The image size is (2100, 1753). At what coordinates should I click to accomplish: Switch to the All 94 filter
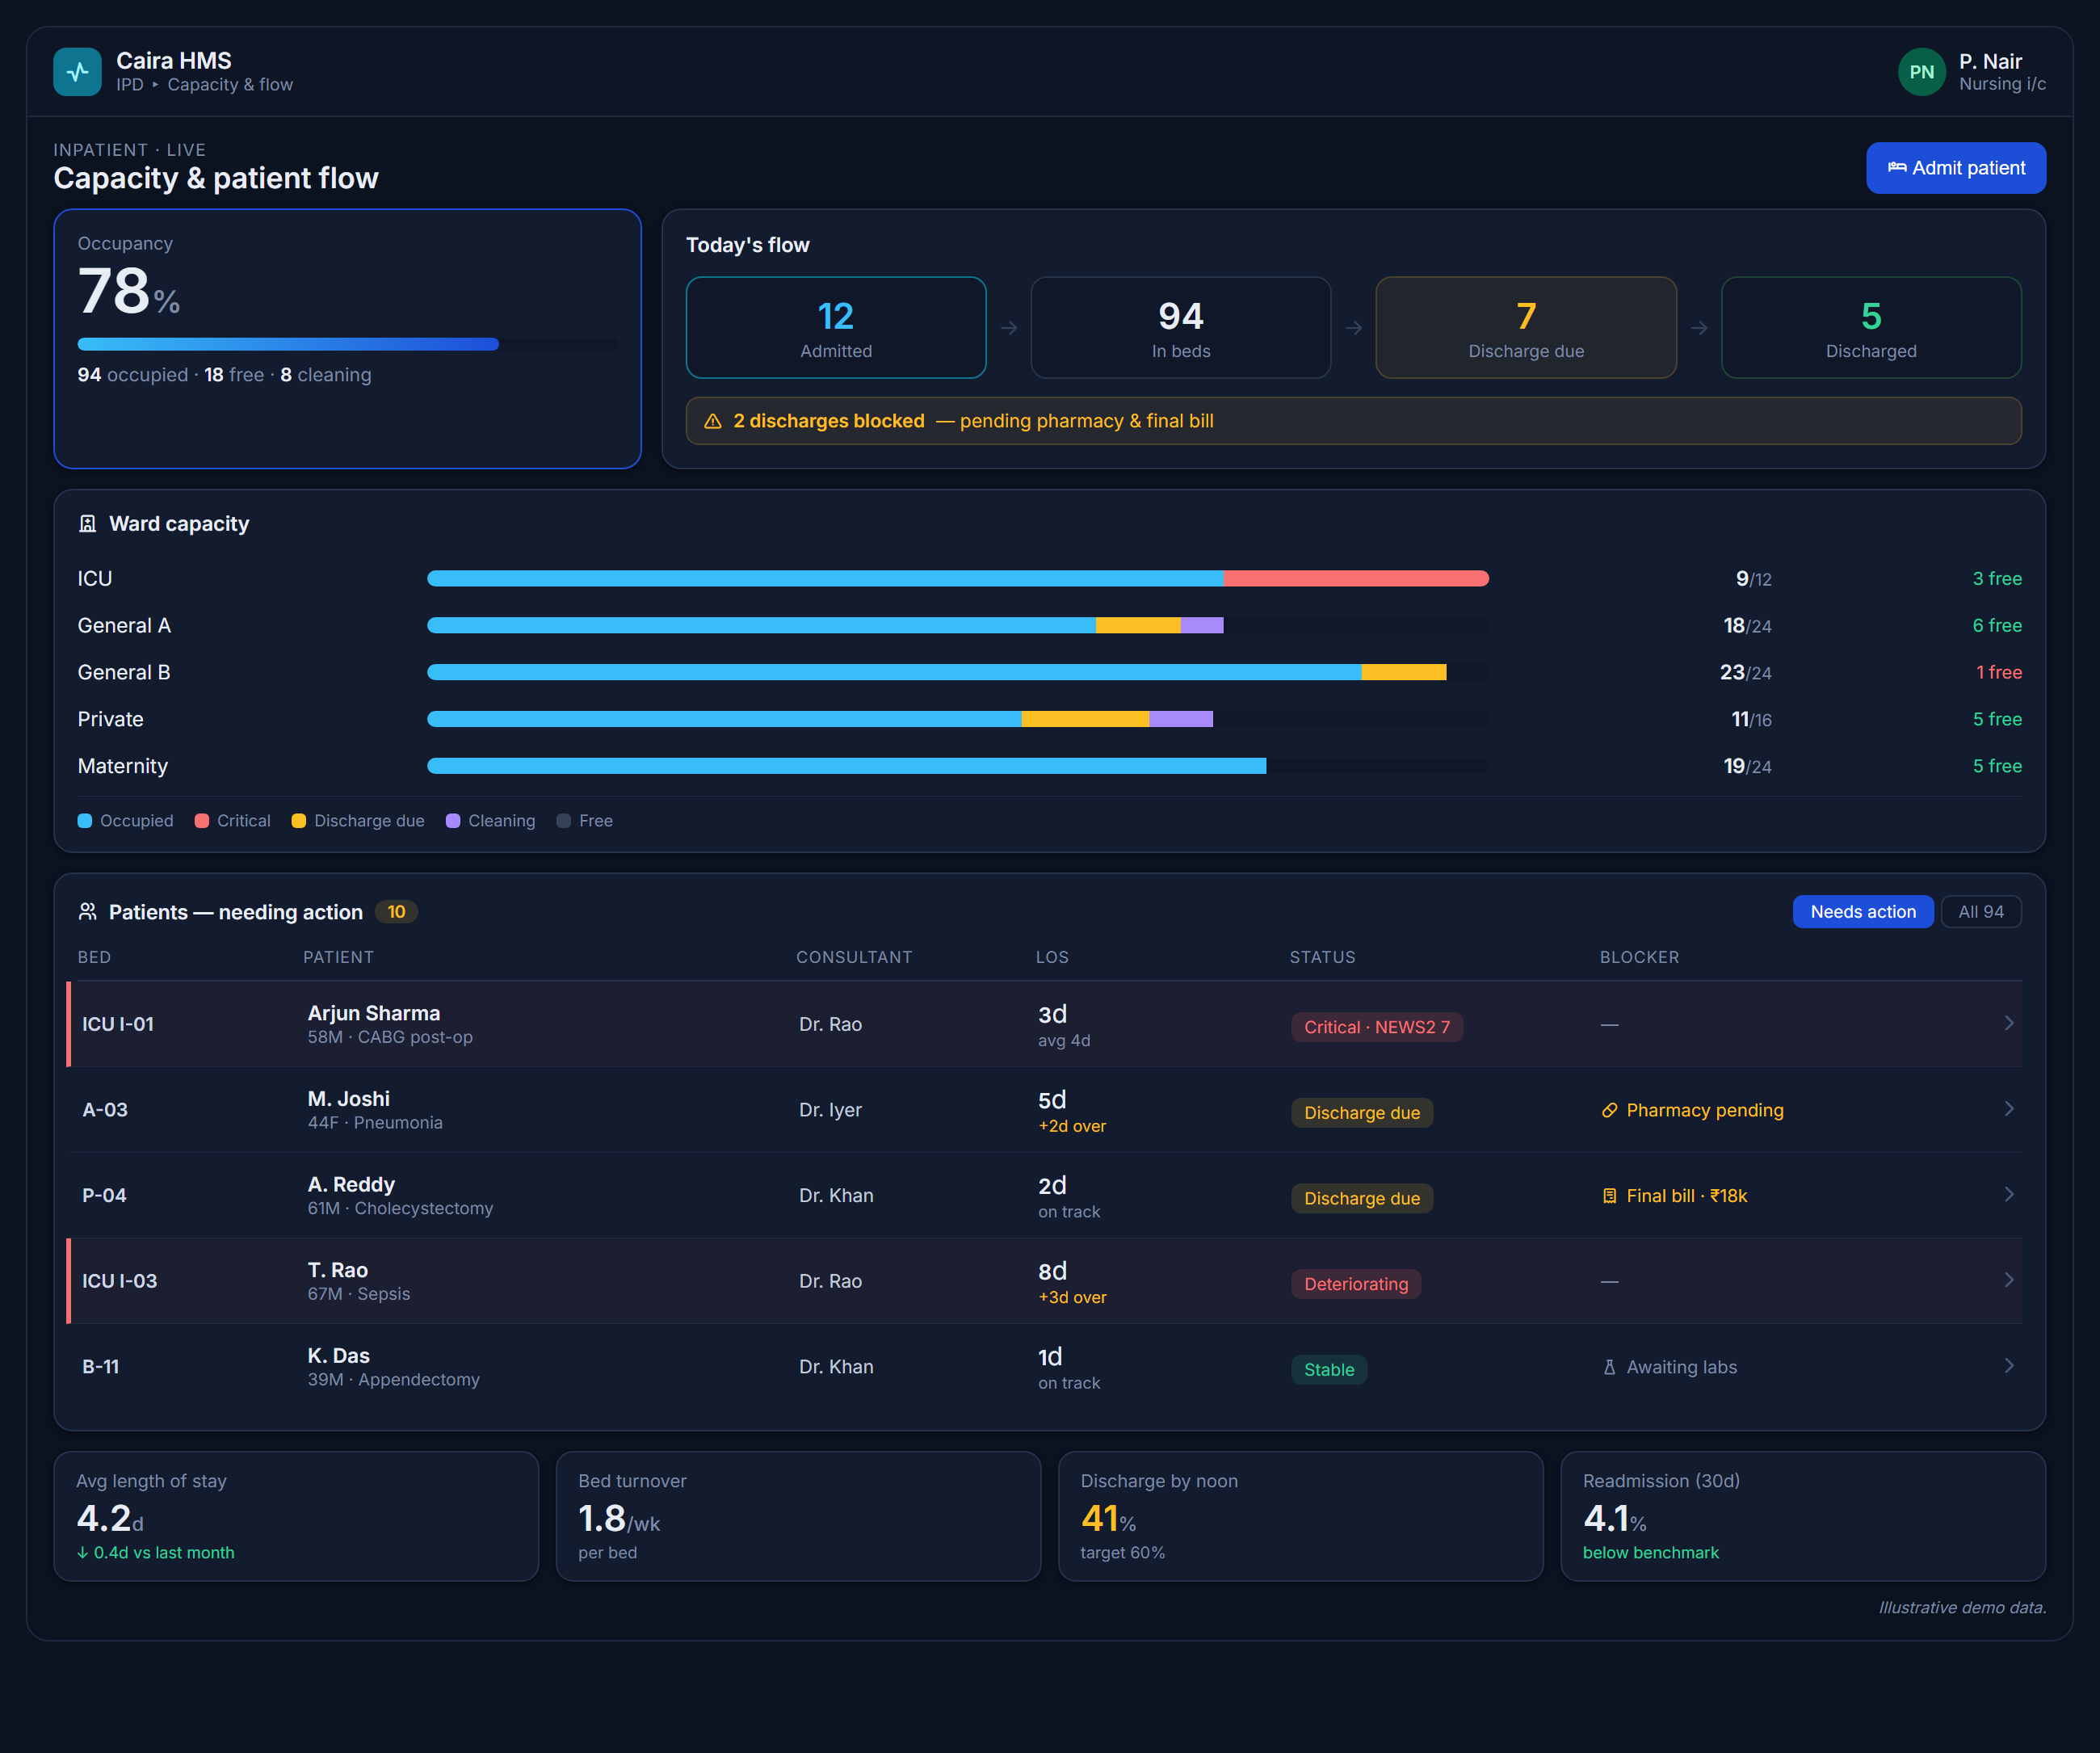tap(1980, 912)
